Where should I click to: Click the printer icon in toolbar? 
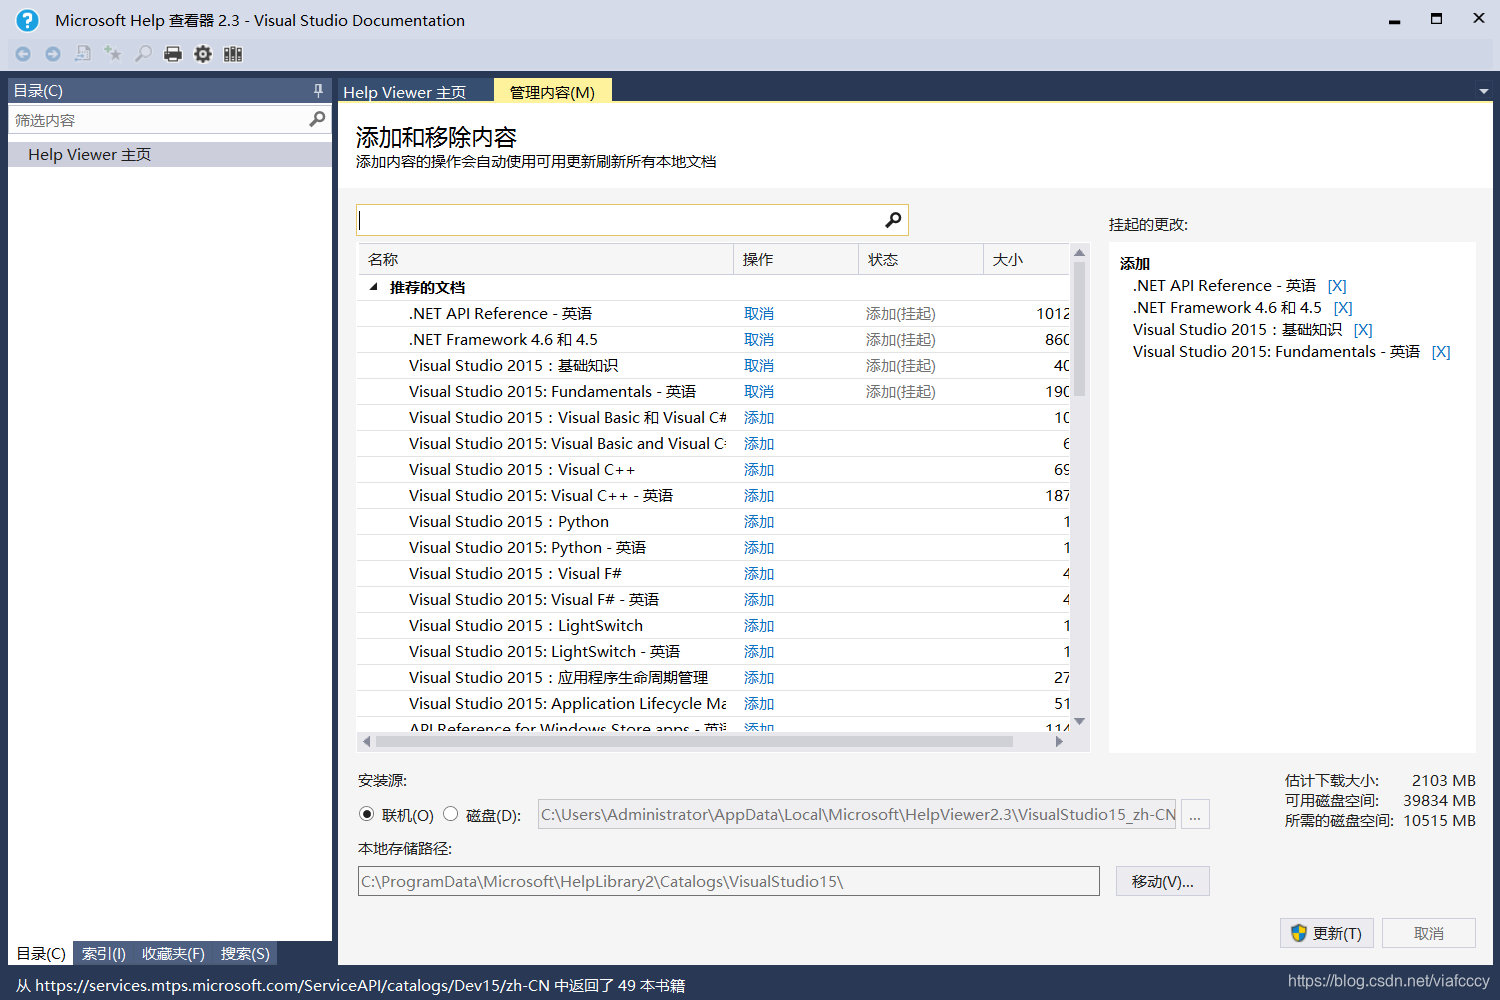coord(173,54)
